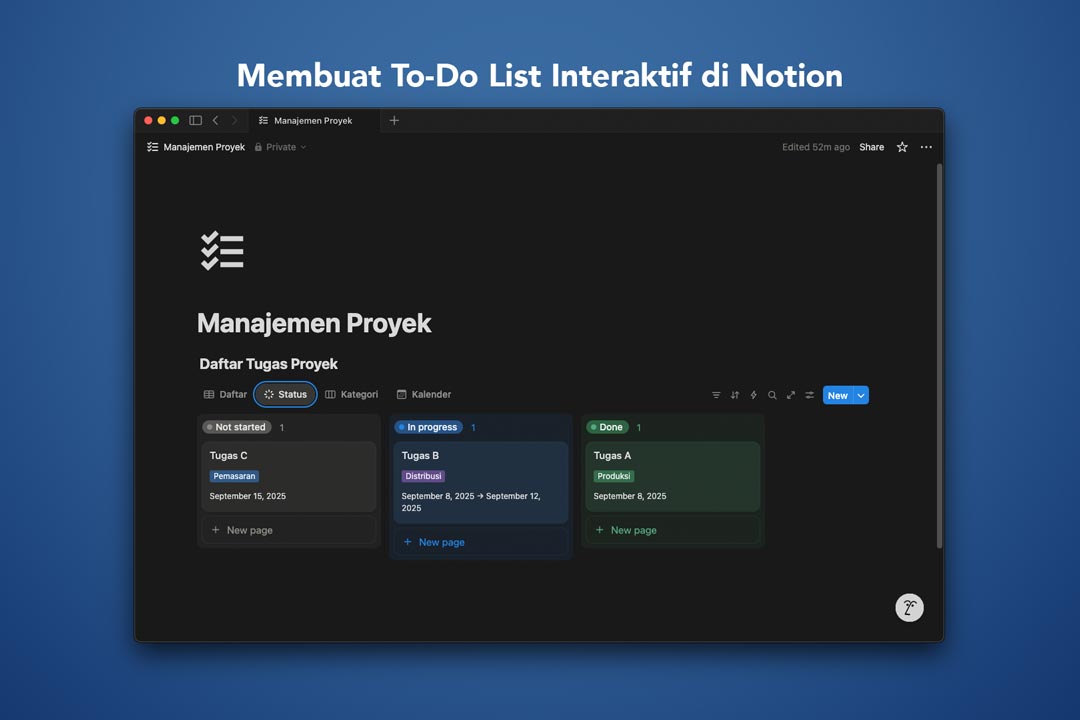The image size is (1080, 720).
Task: Open database full page expand icon
Action: pyautogui.click(x=791, y=395)
